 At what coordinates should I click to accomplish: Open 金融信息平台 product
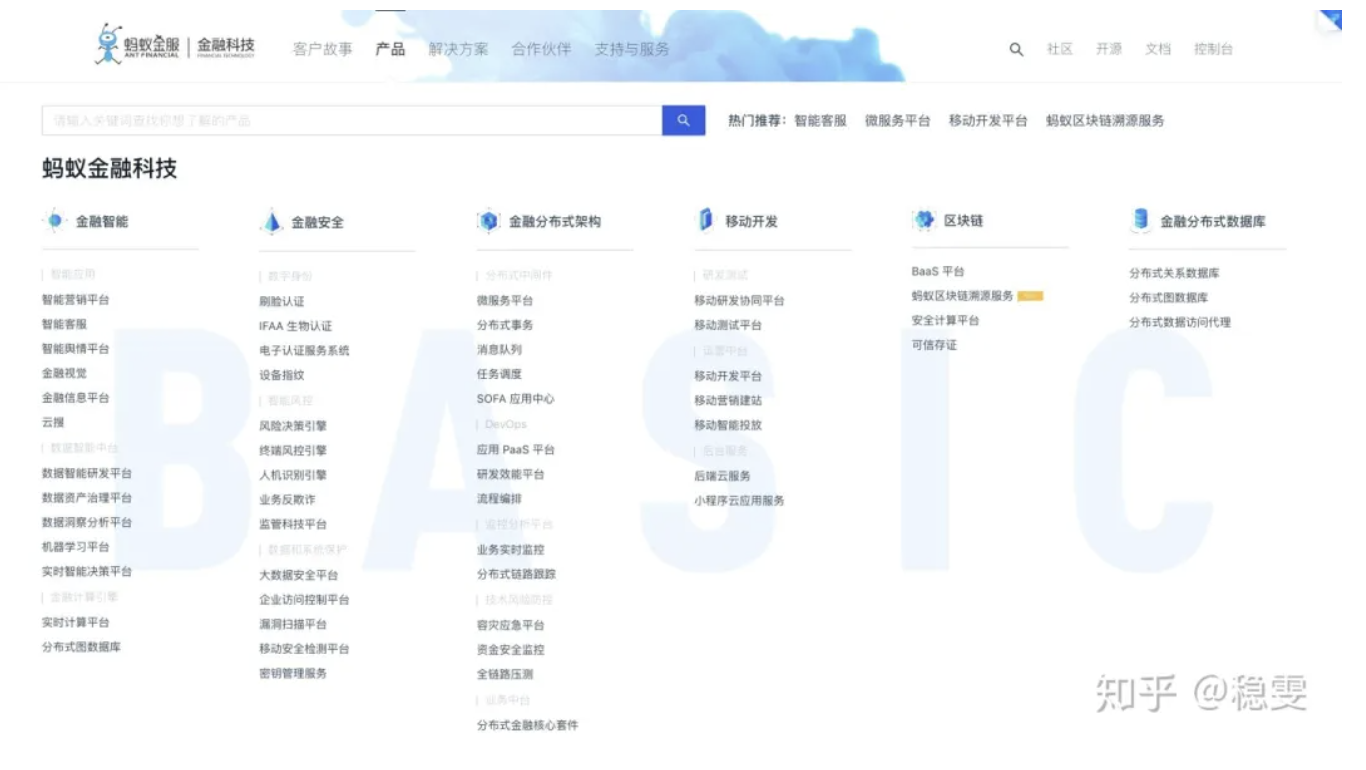pyautogui.click(x=76, y=398)
